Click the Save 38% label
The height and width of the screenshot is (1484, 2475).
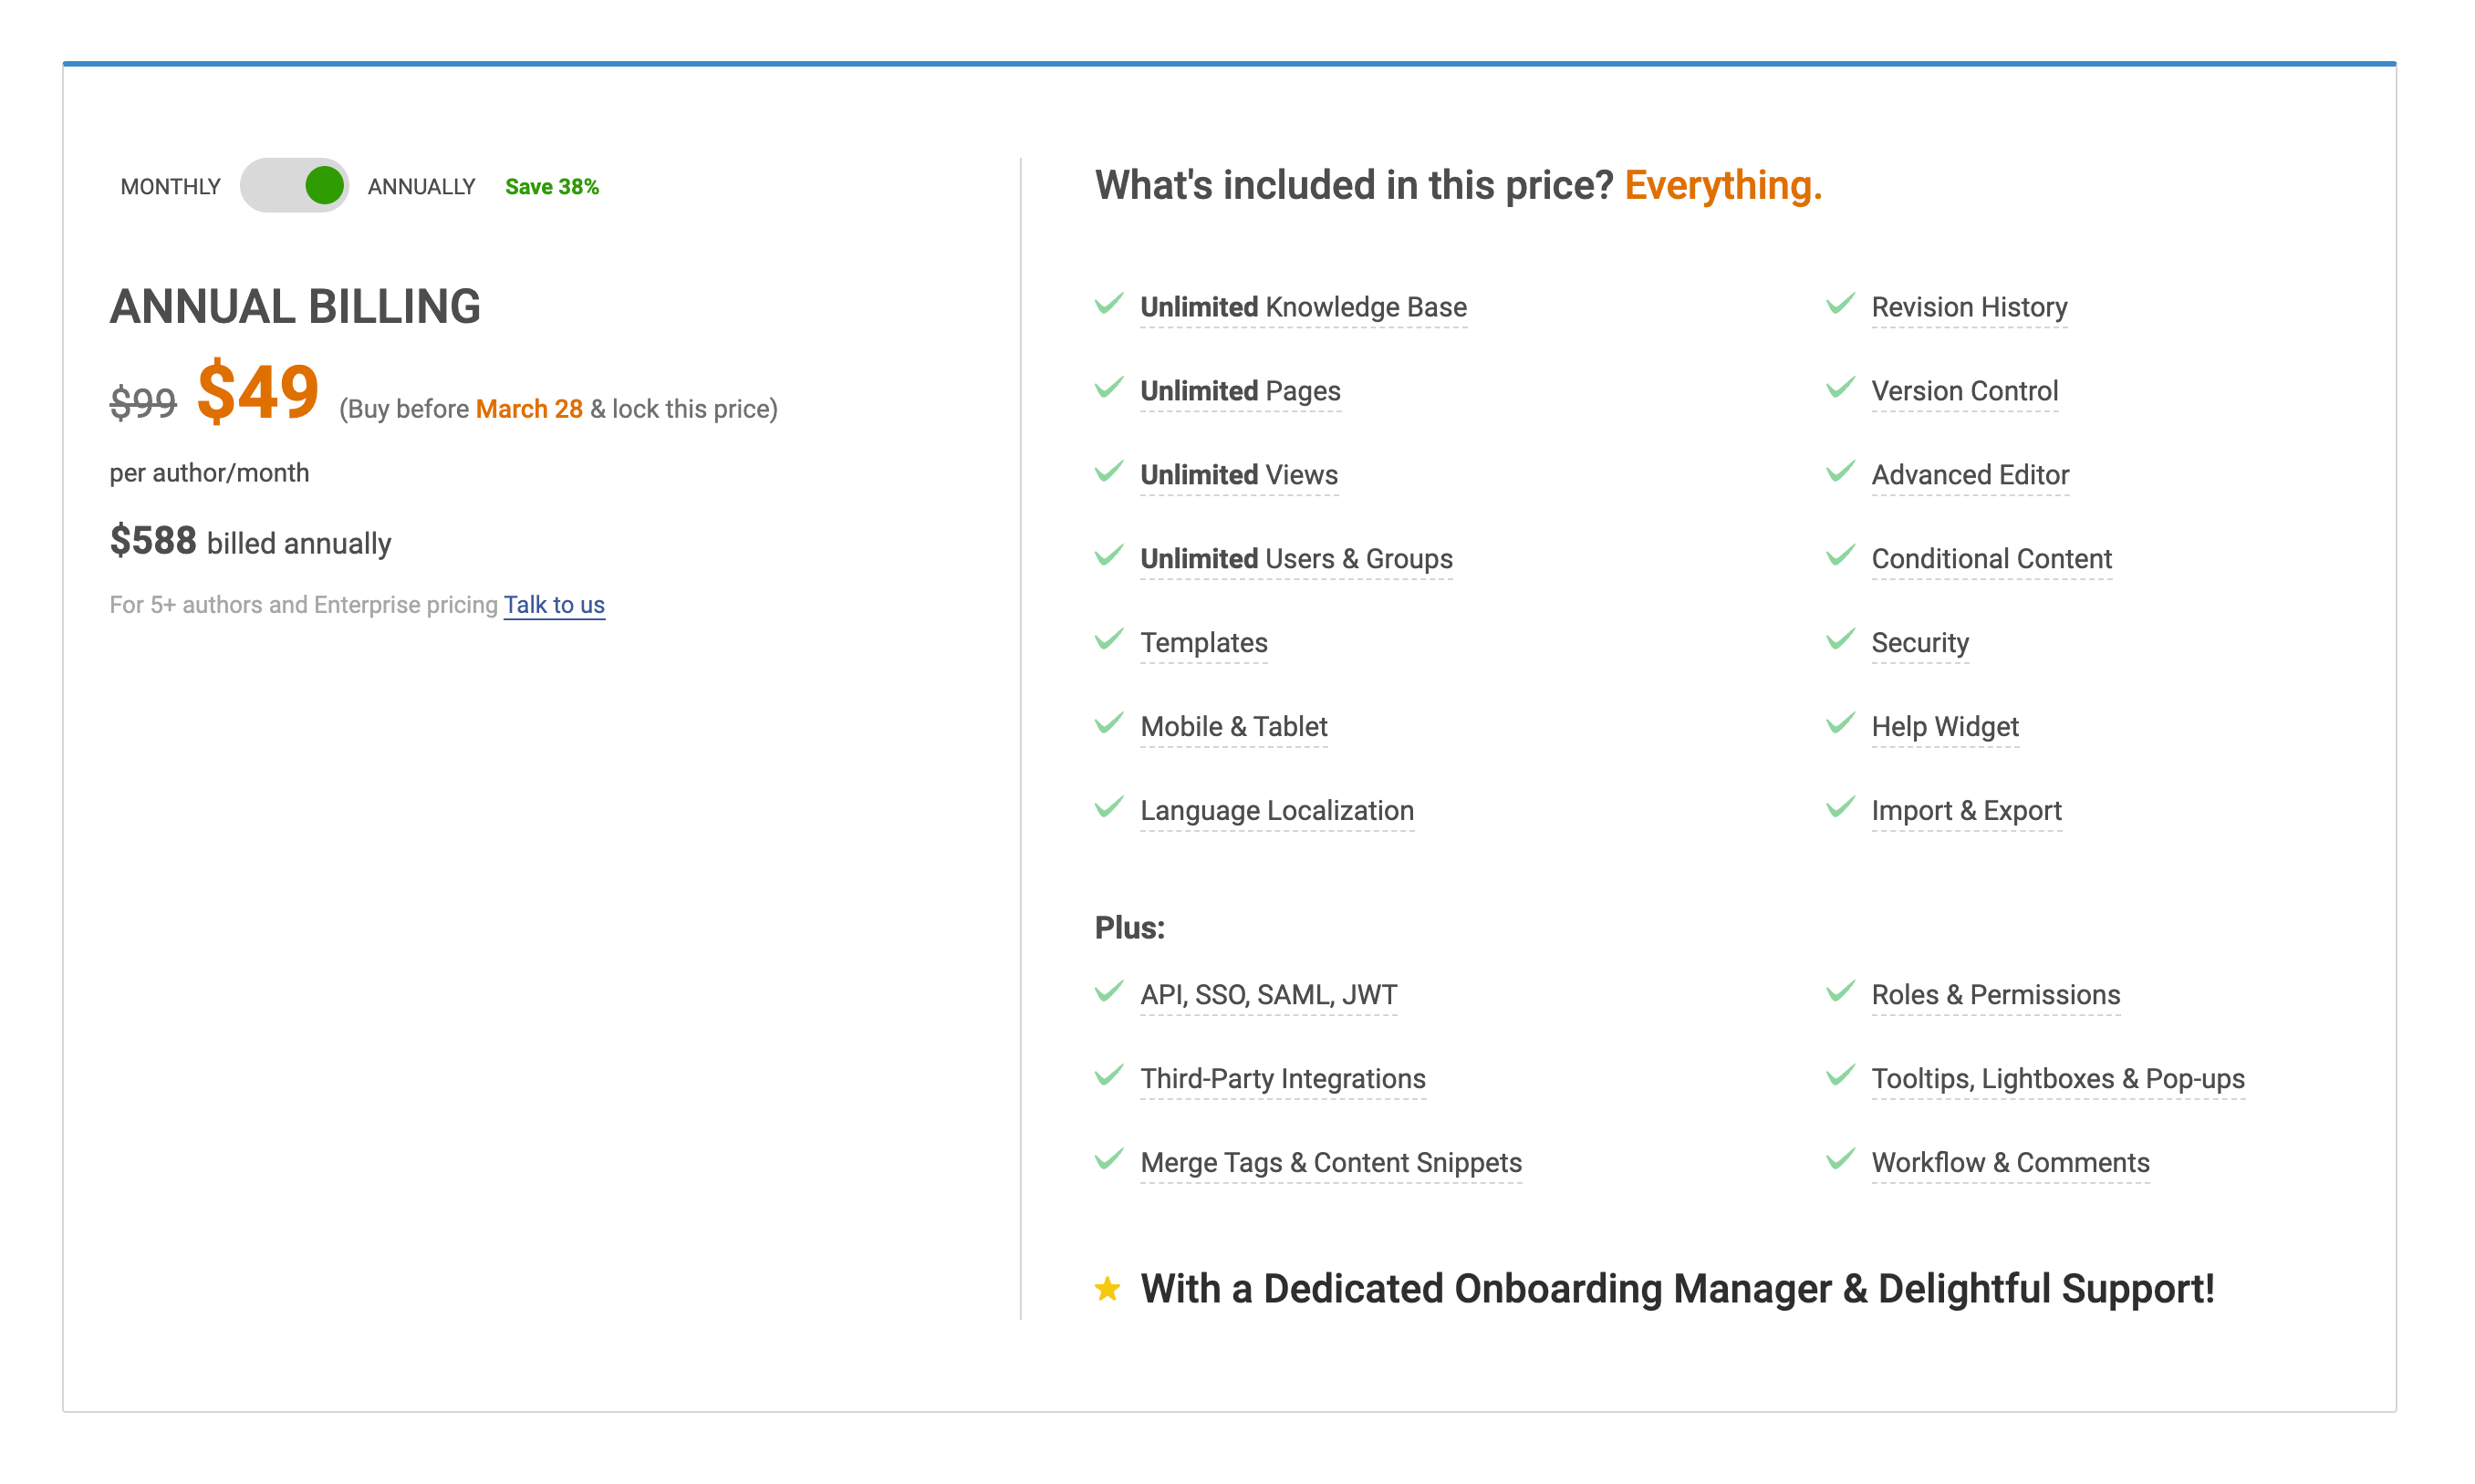pos(552,187)
